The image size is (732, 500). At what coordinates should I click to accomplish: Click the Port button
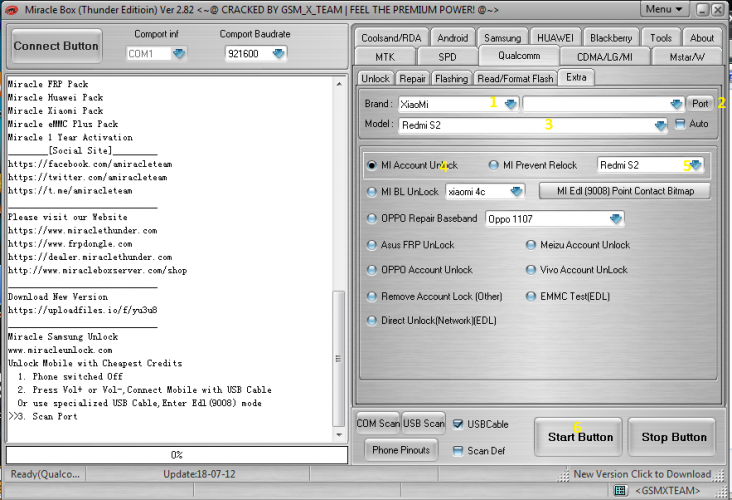tap(700, 104)
